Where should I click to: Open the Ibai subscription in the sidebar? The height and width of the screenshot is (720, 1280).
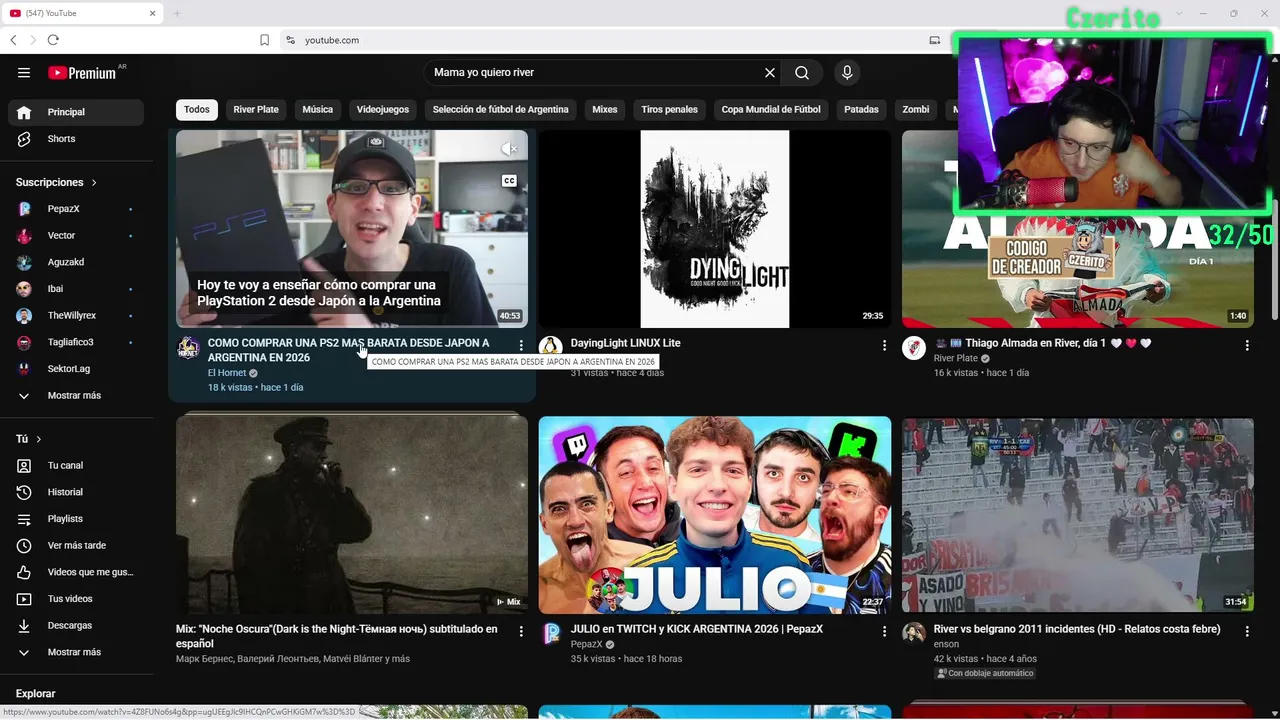pos(76,289)
